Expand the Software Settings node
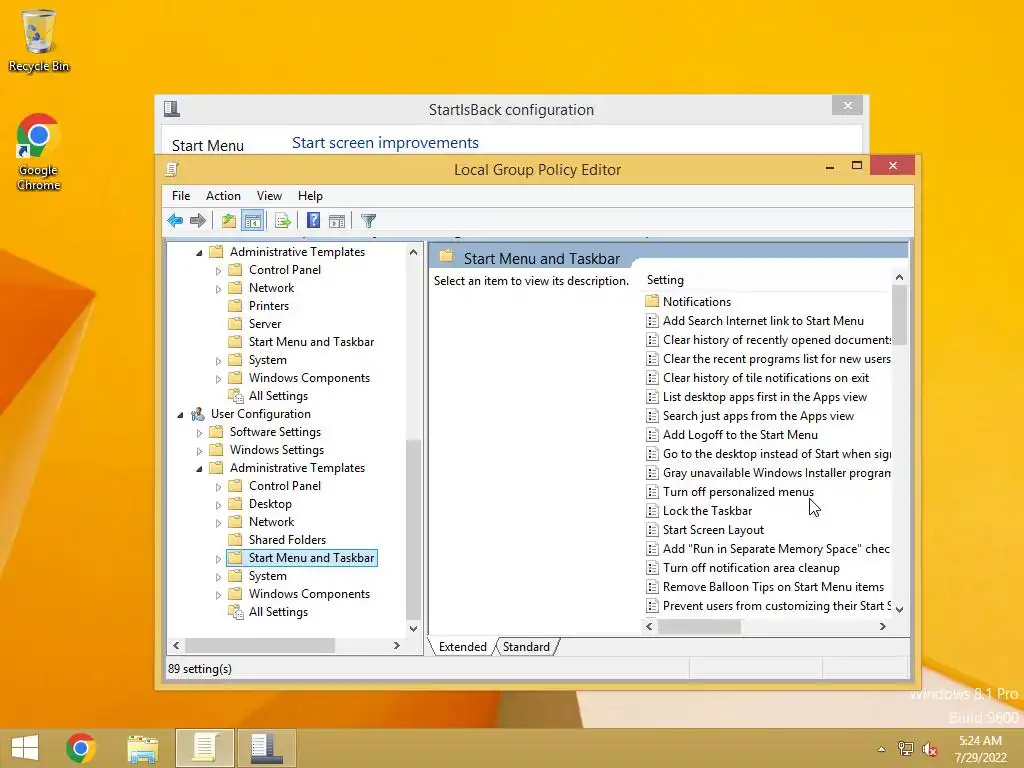The height and width of the screenshot is (768, 1024). click(199, 432)
